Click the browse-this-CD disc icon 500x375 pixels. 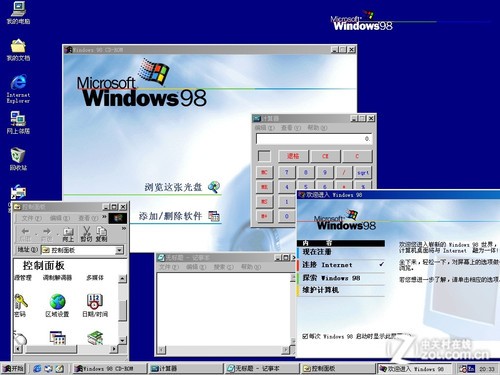214,187
